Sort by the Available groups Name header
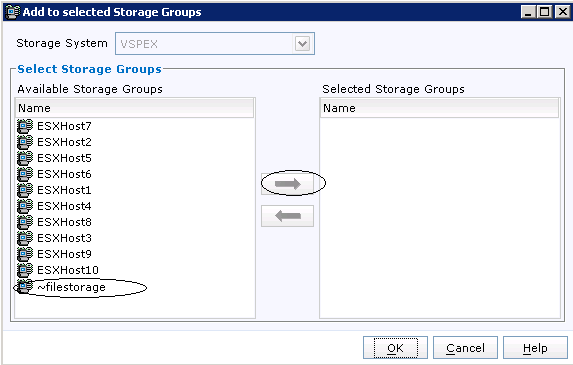573x365 pixels. click(134, 108)
